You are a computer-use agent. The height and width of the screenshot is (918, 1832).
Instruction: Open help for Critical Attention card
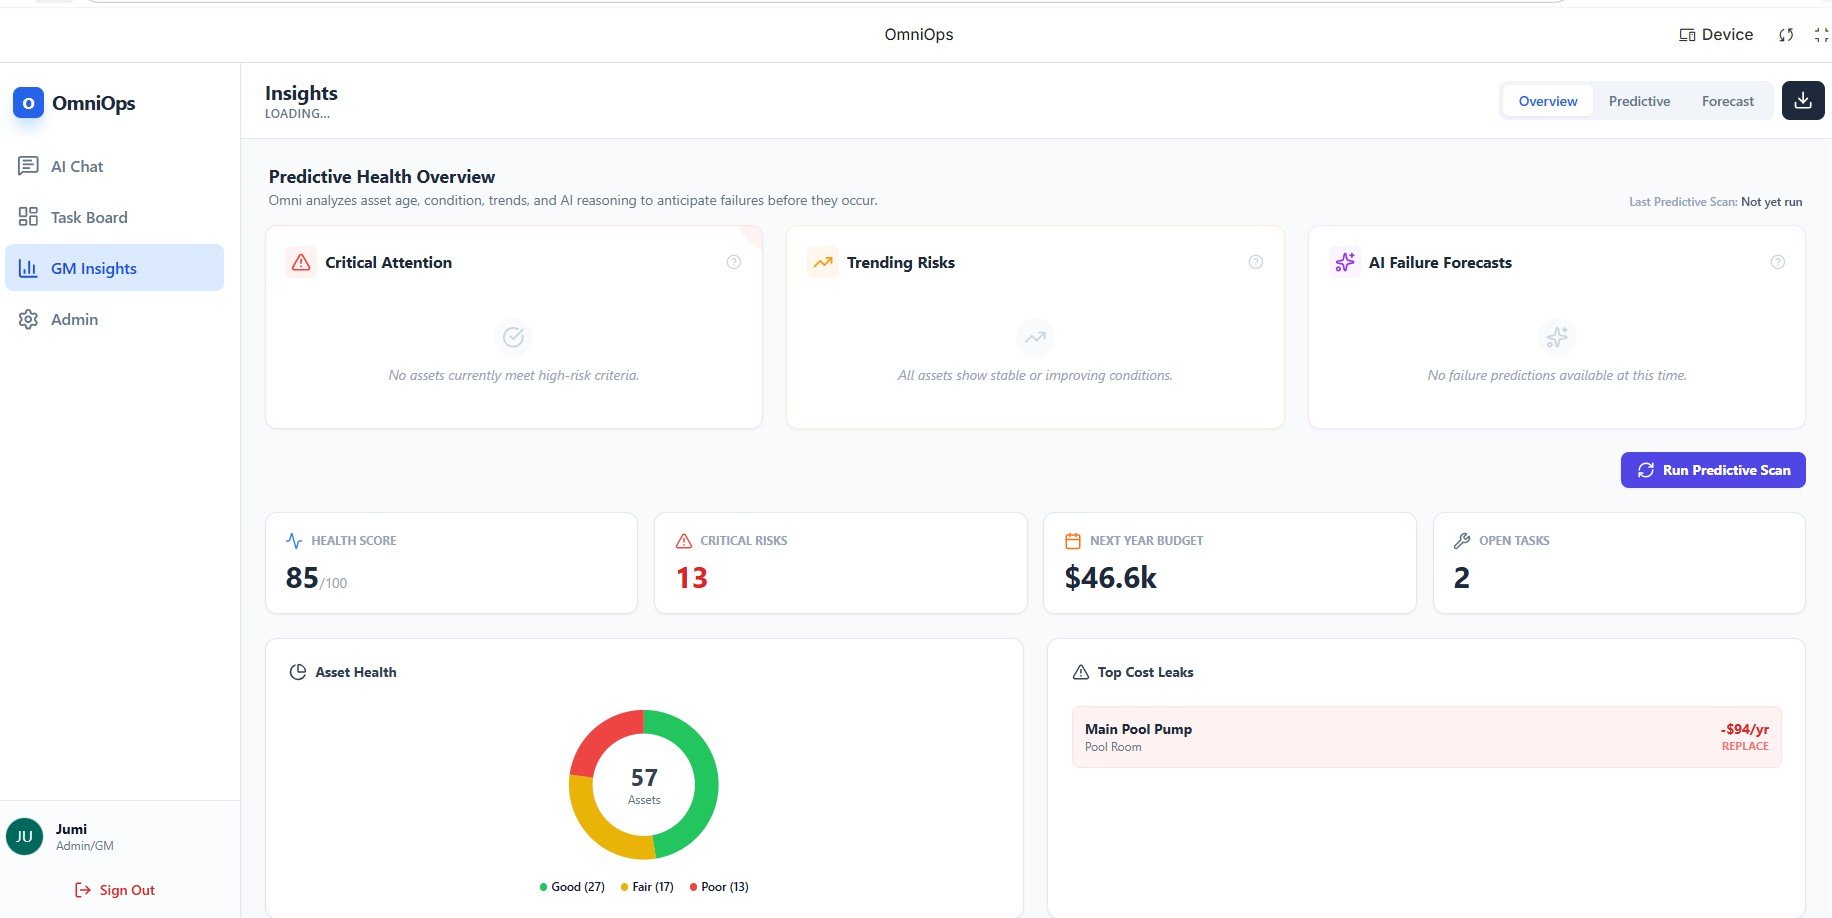click(x=733, y=262)
